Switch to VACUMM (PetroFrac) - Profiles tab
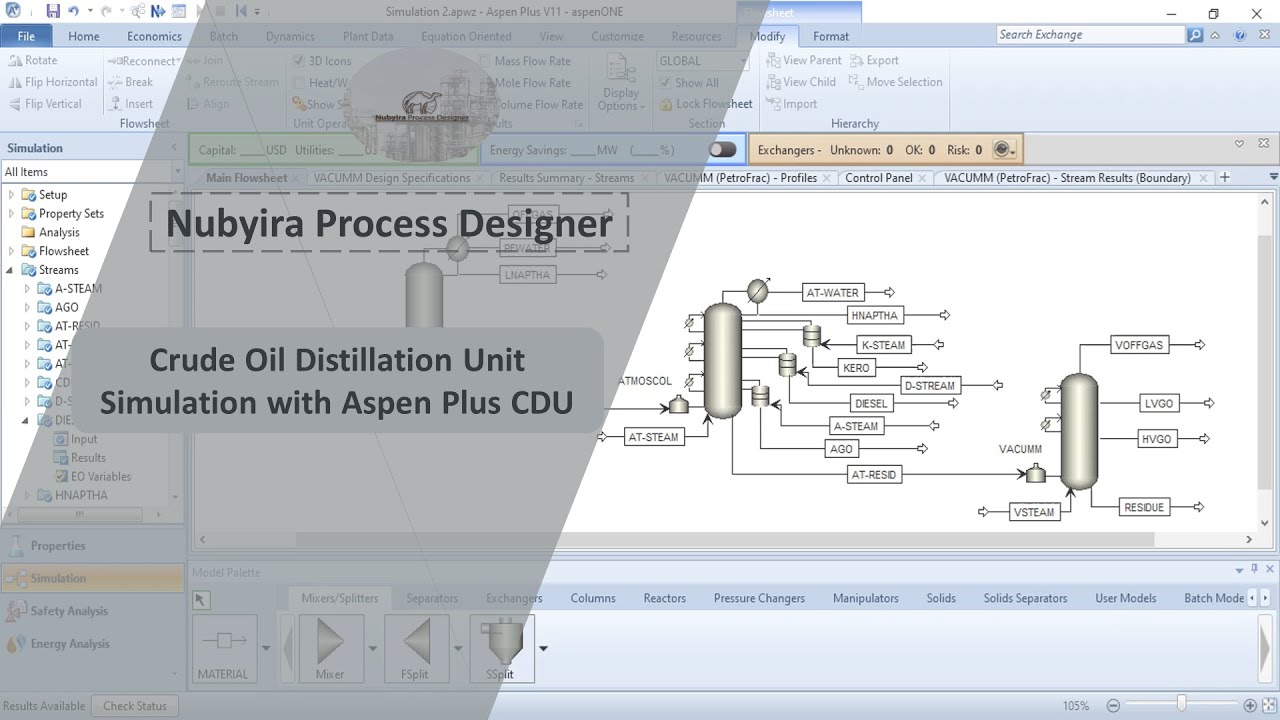 [x=740, y=178]
